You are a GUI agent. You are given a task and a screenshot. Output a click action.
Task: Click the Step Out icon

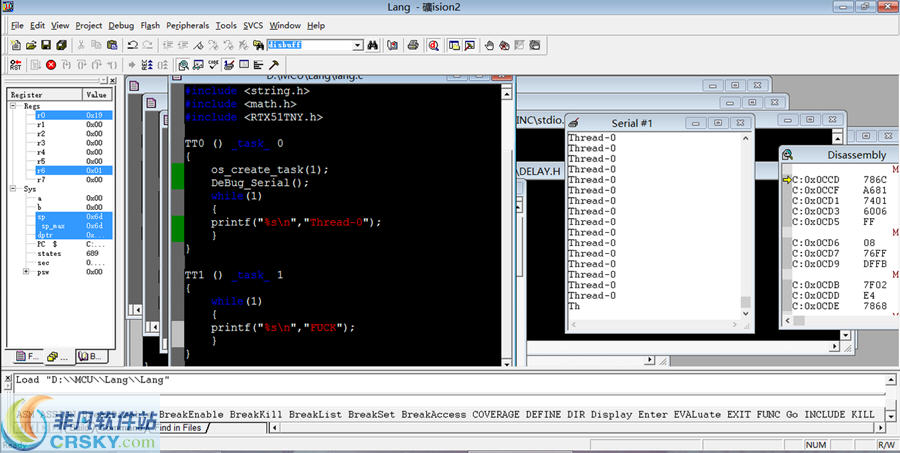[x=96, y=65]
